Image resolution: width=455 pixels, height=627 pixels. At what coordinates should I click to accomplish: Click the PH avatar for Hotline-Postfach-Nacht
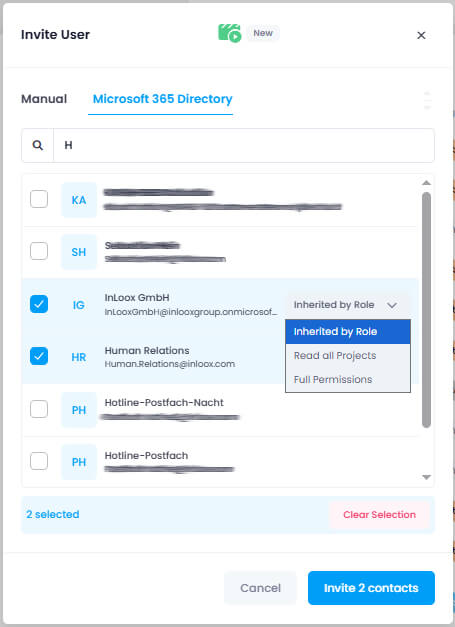click(79, 410)
